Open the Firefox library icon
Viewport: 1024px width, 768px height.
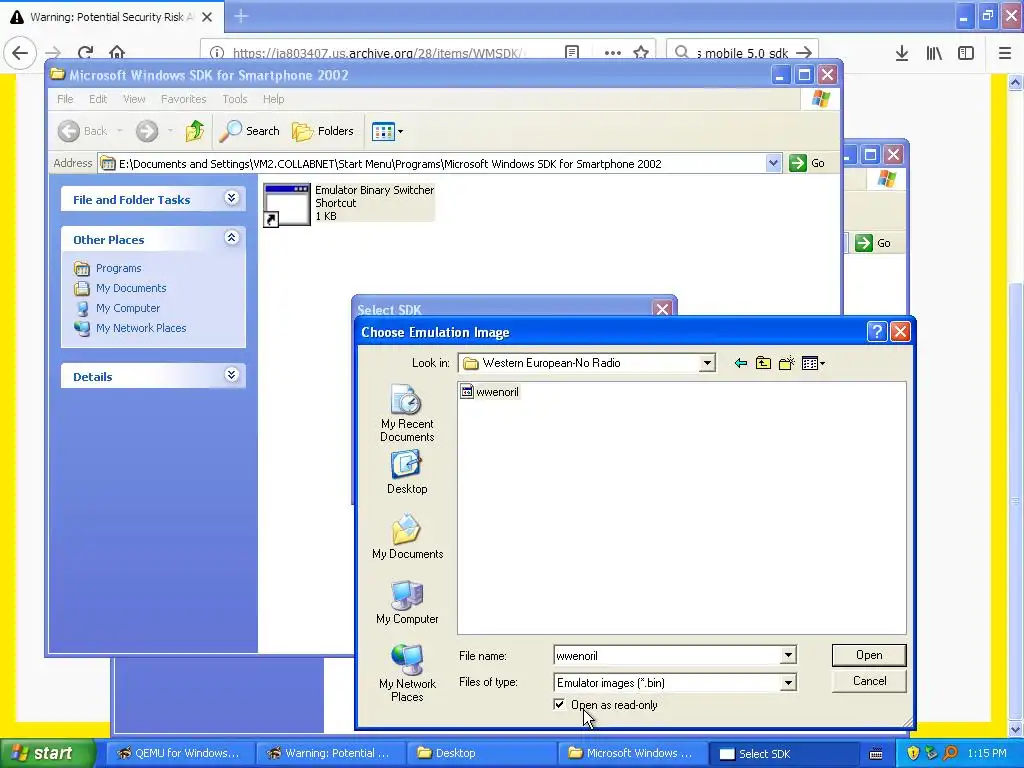point(934,53)
